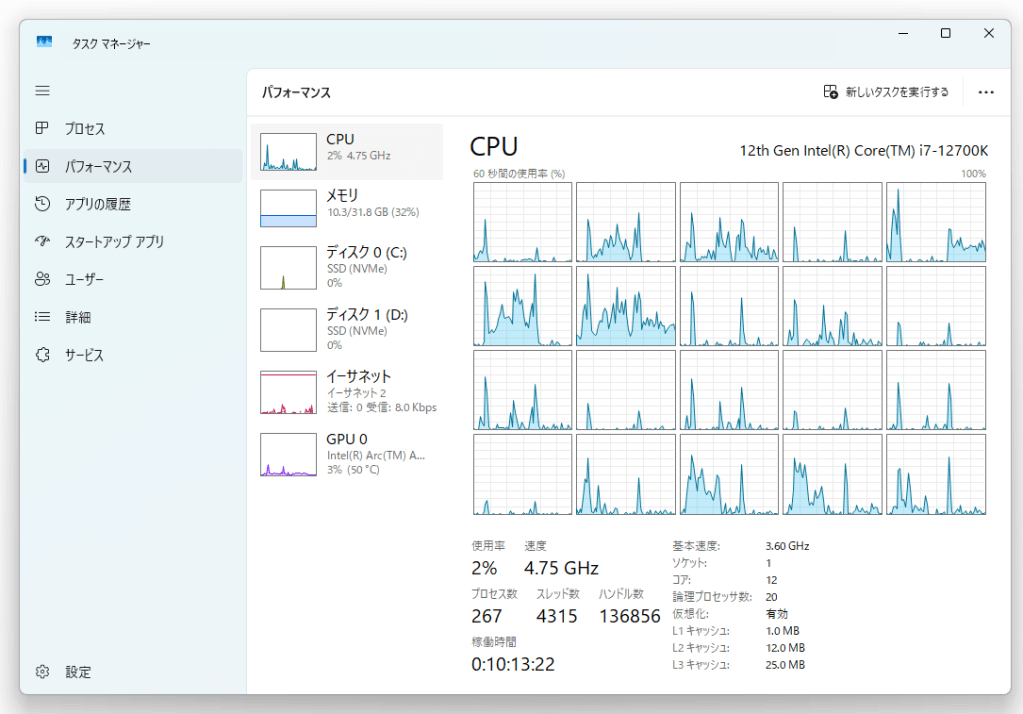Click the uptime value 0:10:13:22
Image resolution: width=1023 pixels, height=714 pixels.
pyautogui.click(x=513, y=664)
